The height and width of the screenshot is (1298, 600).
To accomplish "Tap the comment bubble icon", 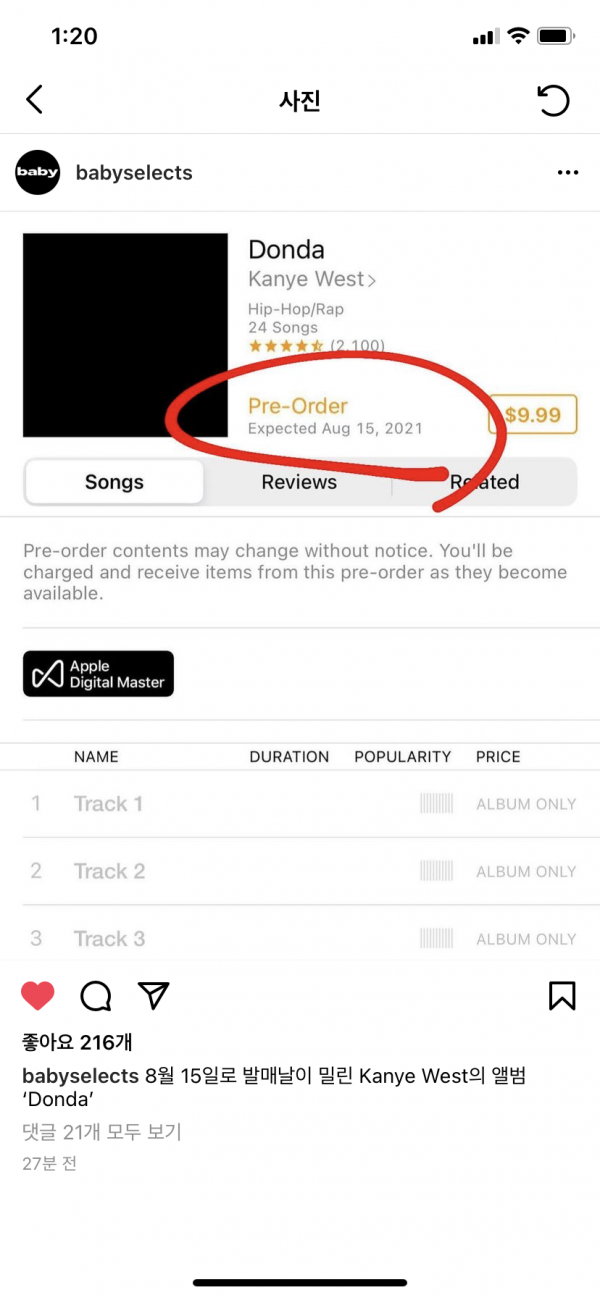I will [x=96, y=995].
